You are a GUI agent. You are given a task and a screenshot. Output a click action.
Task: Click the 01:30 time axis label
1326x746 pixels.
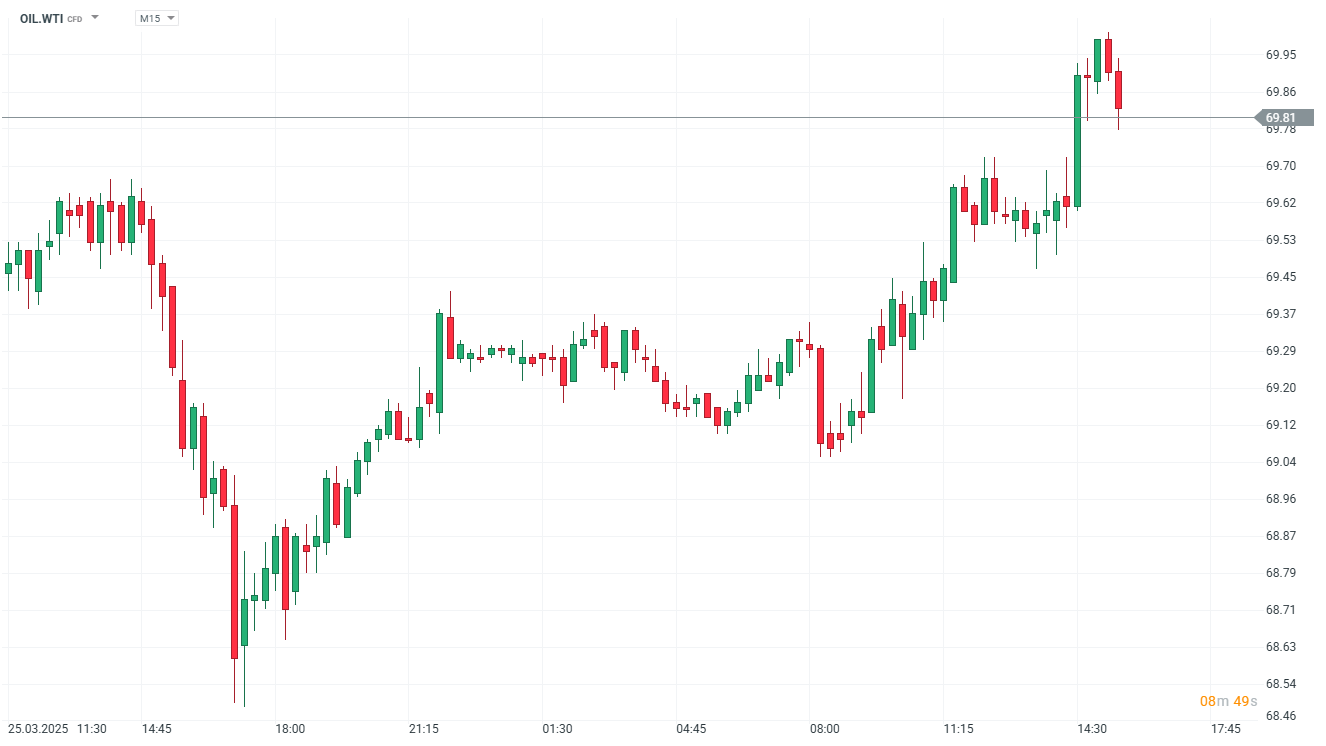(557, 729)
